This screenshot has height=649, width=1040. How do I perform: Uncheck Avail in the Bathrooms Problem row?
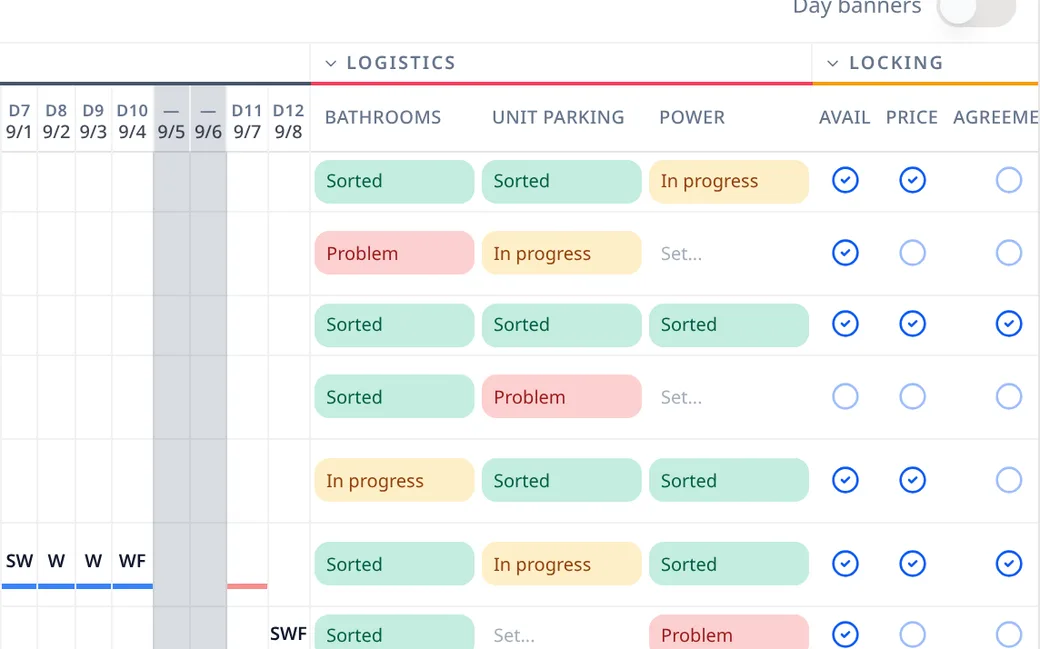(845, 253)
